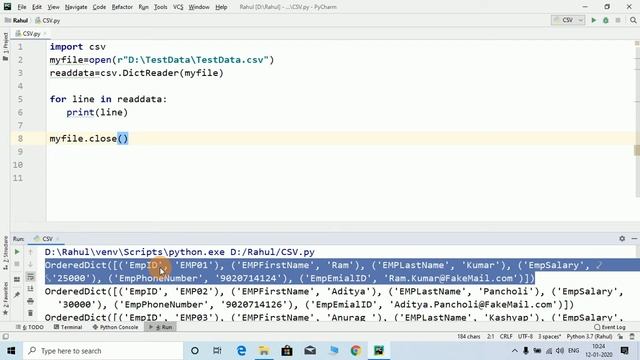Viewport: 640px width, 360px height.
Task: Click the lock icon in the status bar
Action: pos(620,337)
